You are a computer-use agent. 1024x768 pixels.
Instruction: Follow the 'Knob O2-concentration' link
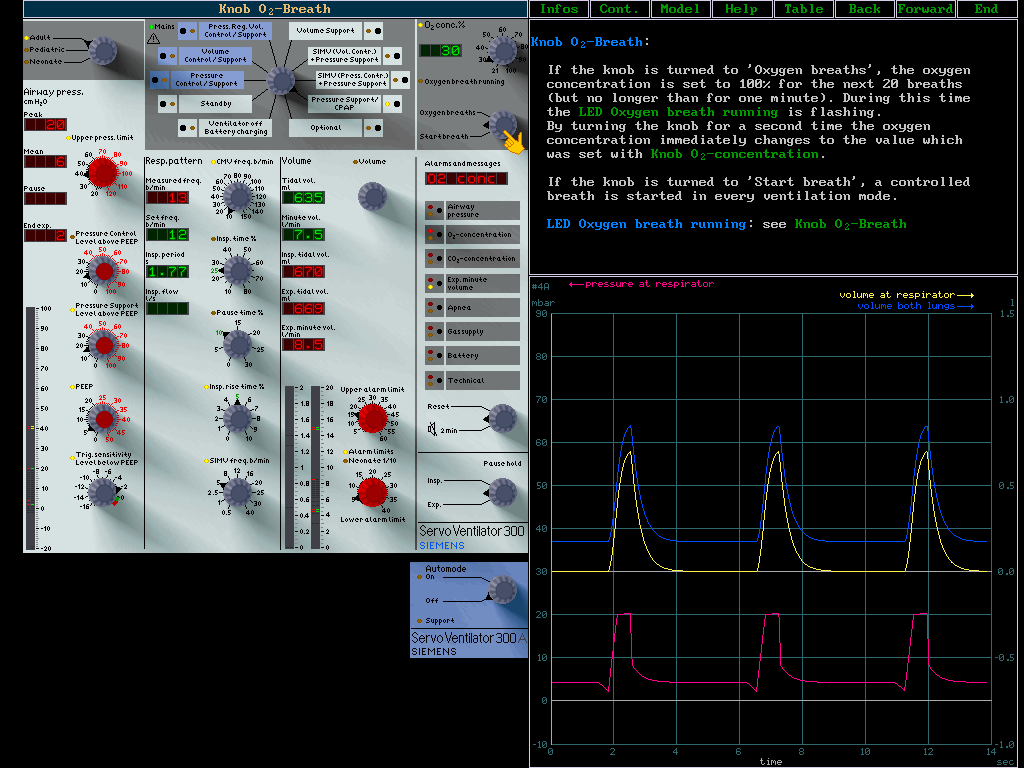click(734, 154)
